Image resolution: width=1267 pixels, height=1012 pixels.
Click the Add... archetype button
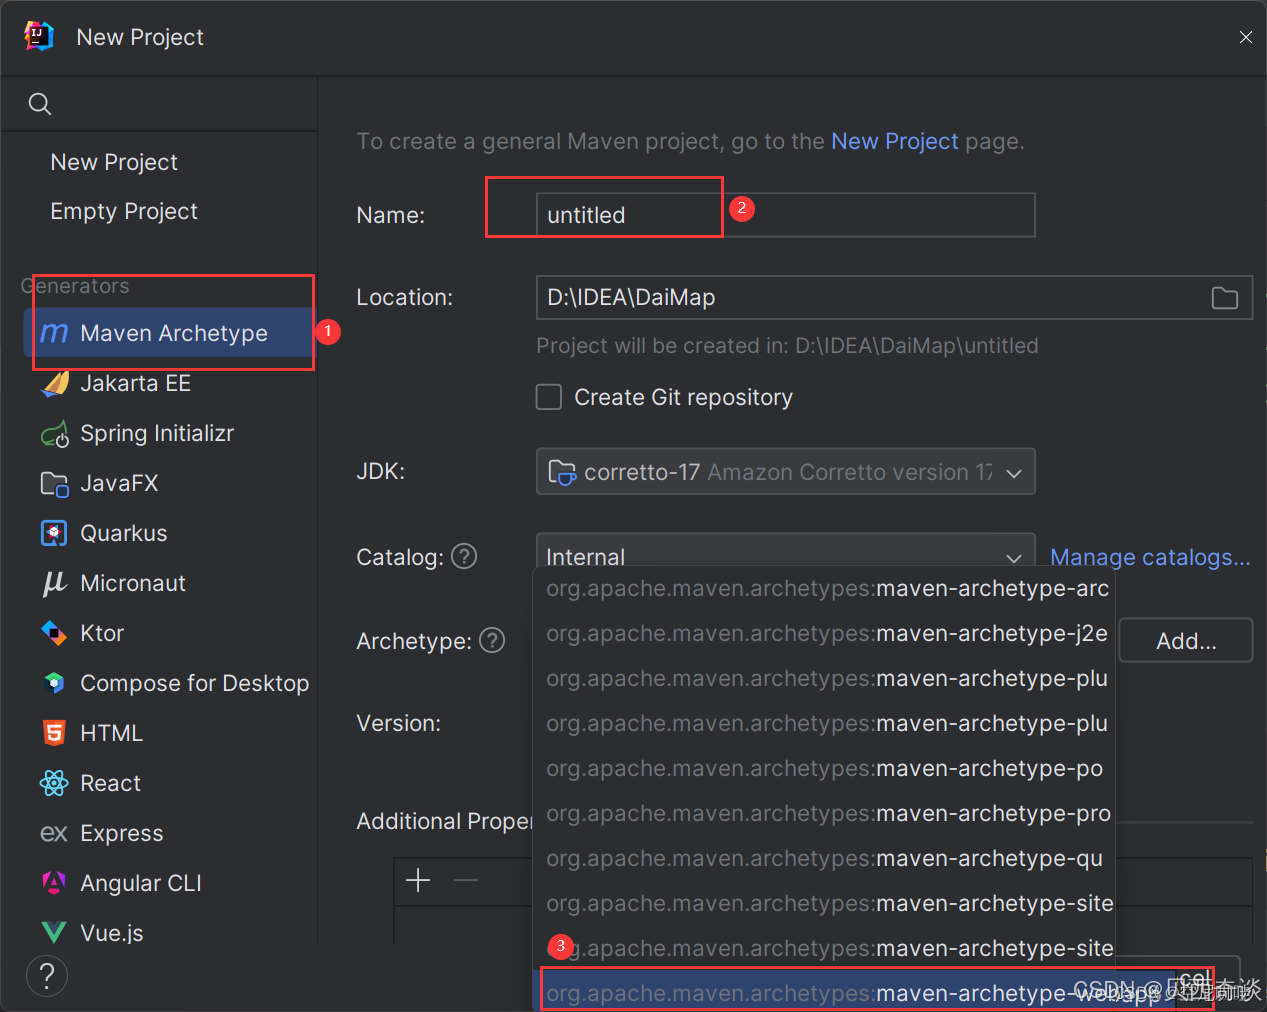tap(1186, 641)
